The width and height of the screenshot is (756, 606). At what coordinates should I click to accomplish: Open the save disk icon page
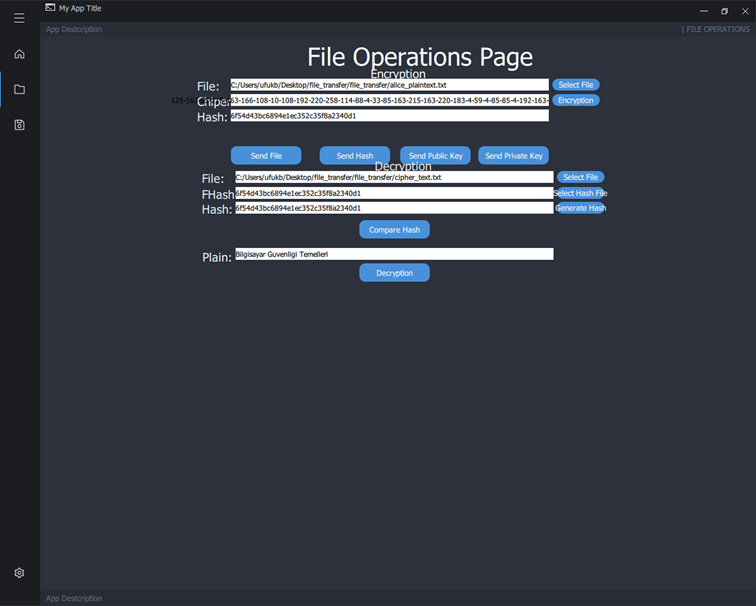(19, 125)
